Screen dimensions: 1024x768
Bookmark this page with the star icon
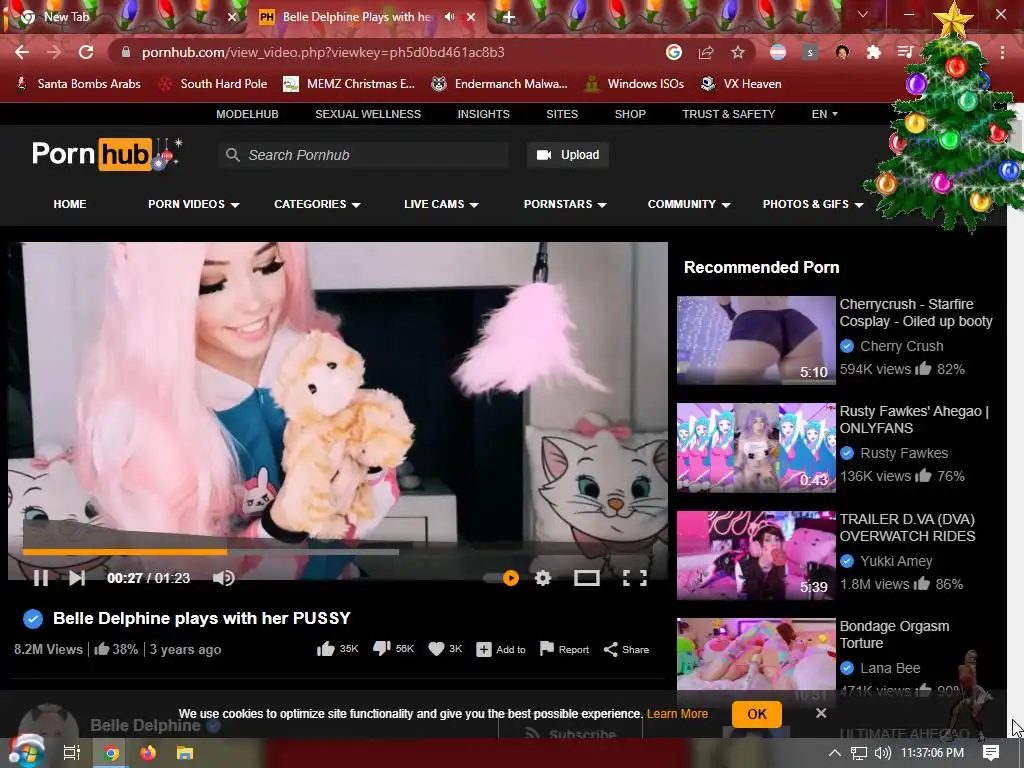pos(738,52)
